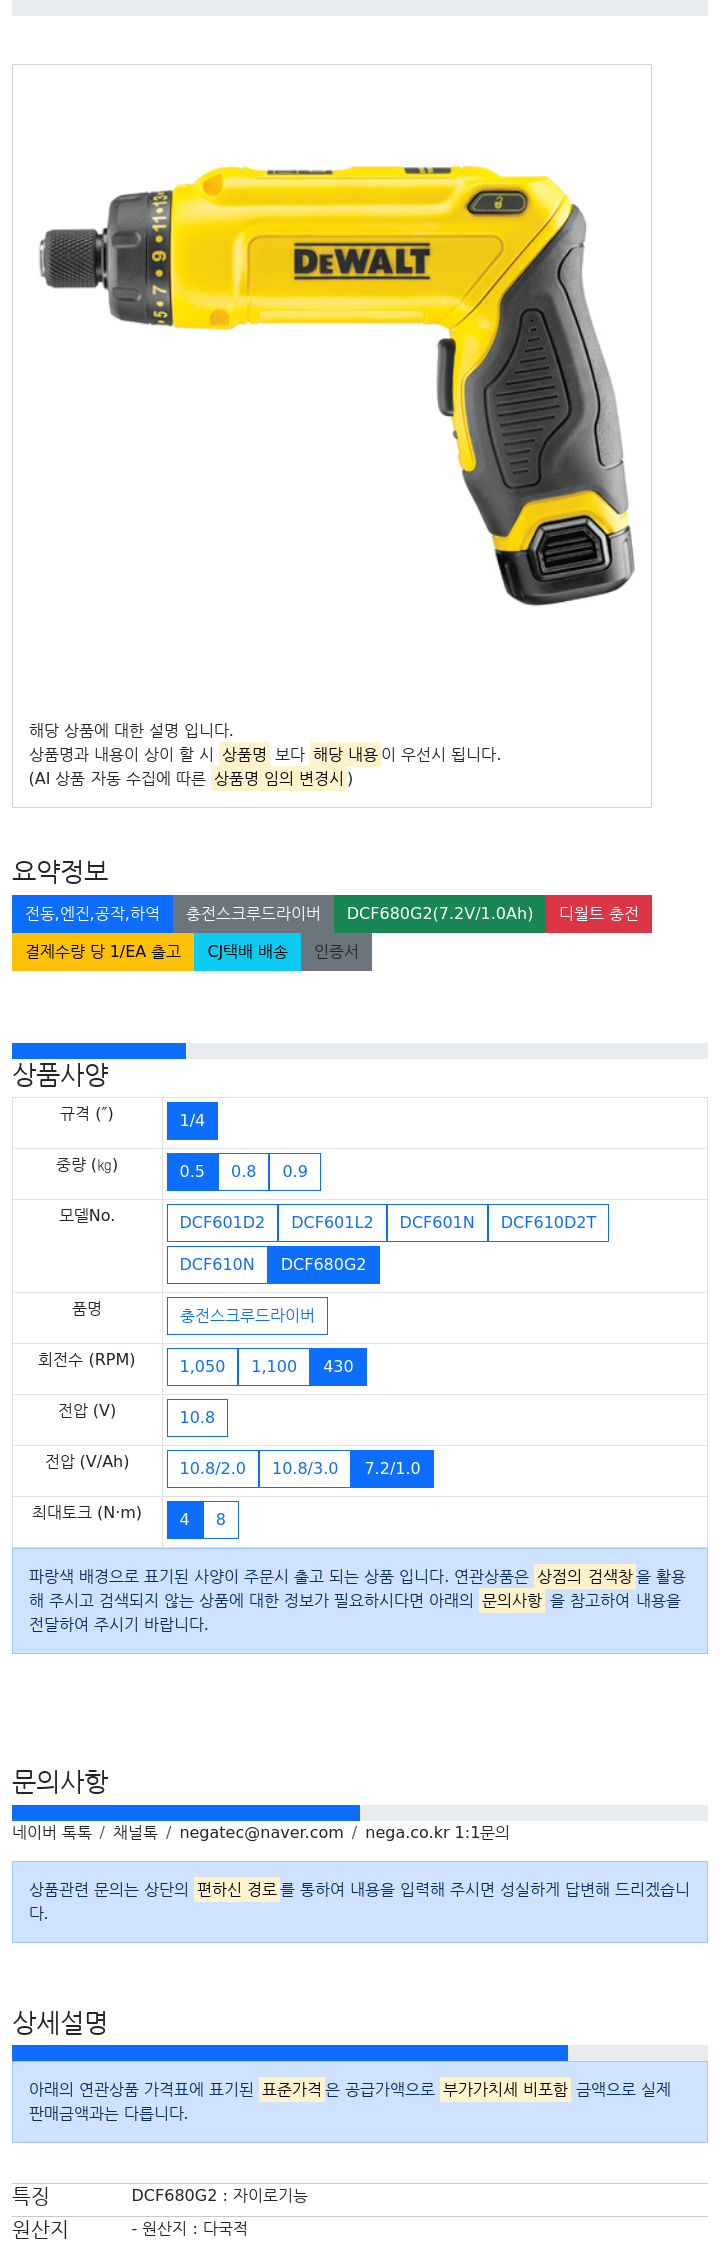
Task: Choose the 1,100 RPM option
Action: [x=274, y=1367]
